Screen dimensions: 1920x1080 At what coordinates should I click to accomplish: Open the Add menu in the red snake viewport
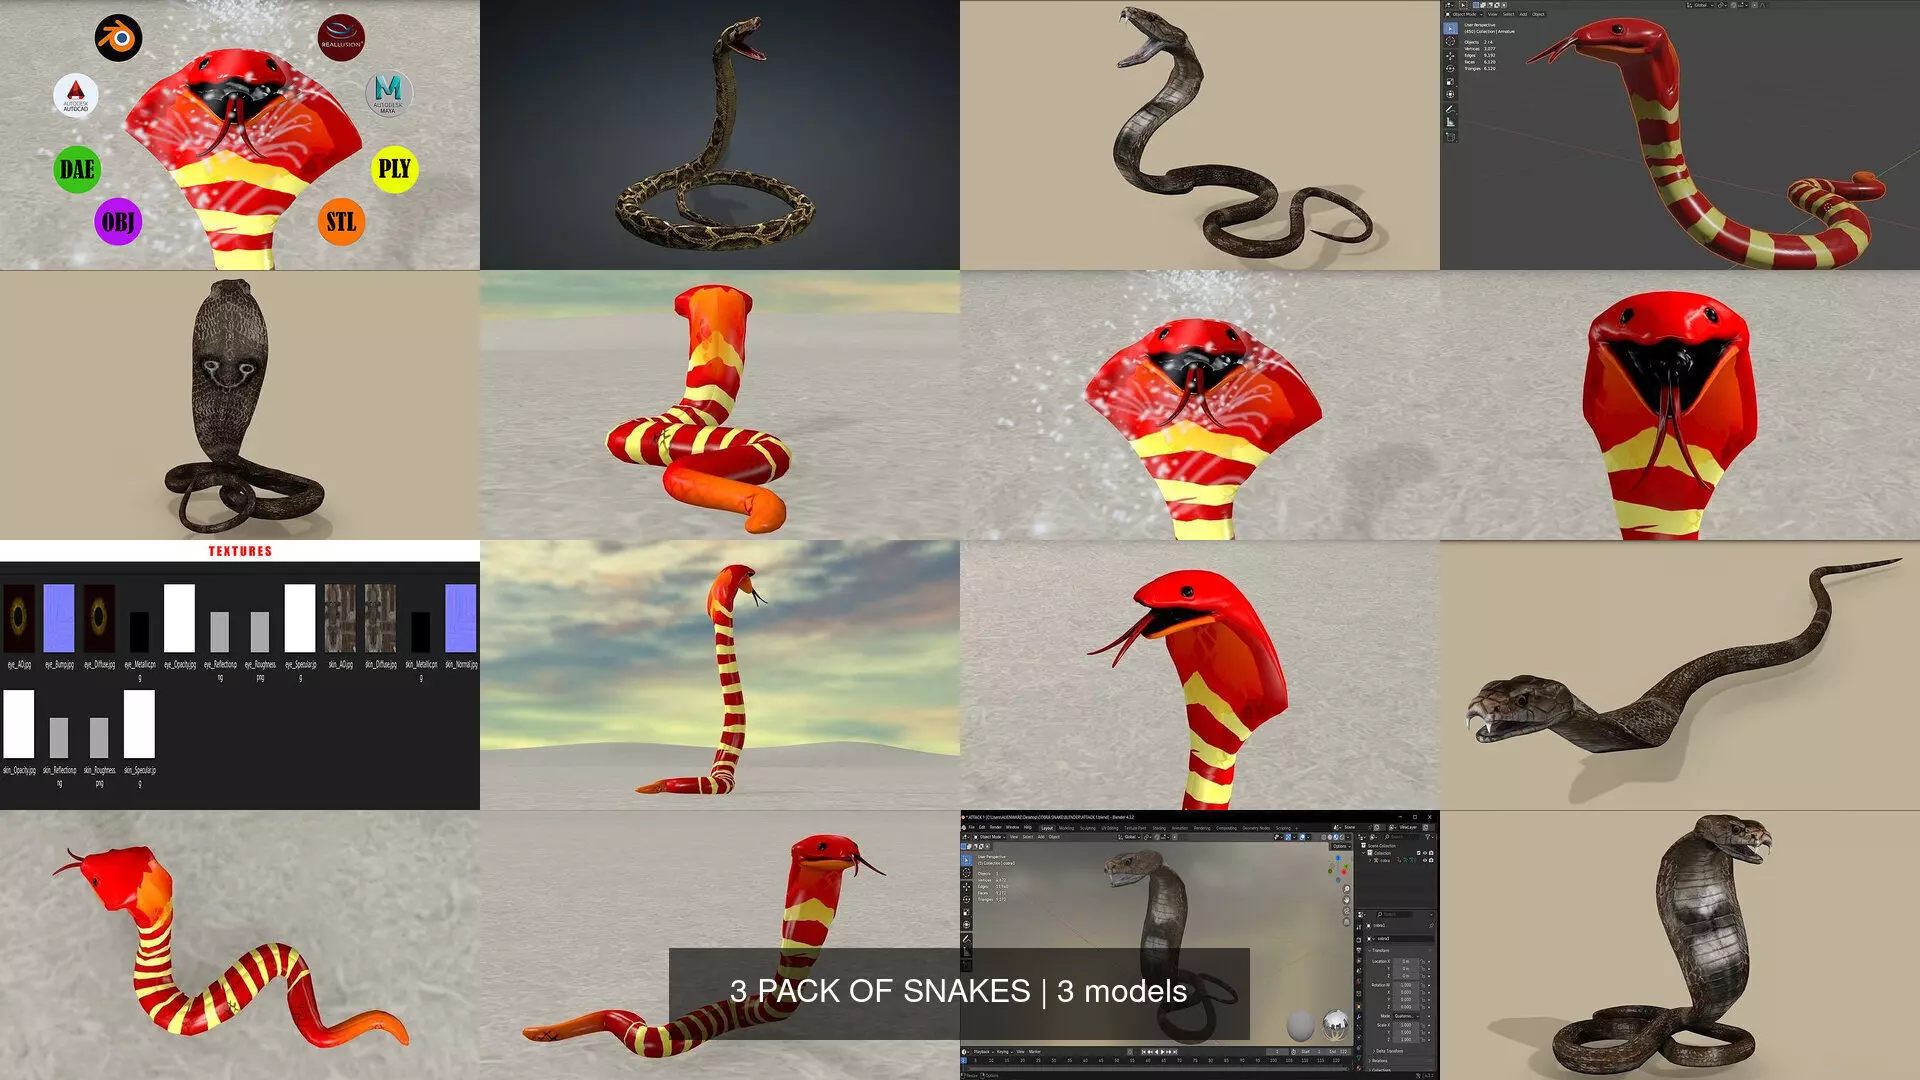[x=1523, y=14]
